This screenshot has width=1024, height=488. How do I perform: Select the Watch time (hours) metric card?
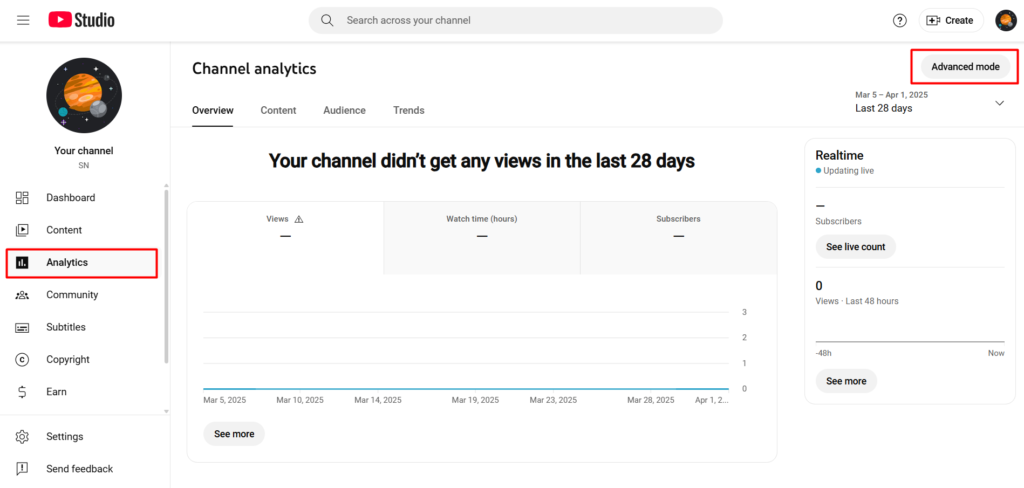point(481,236)
